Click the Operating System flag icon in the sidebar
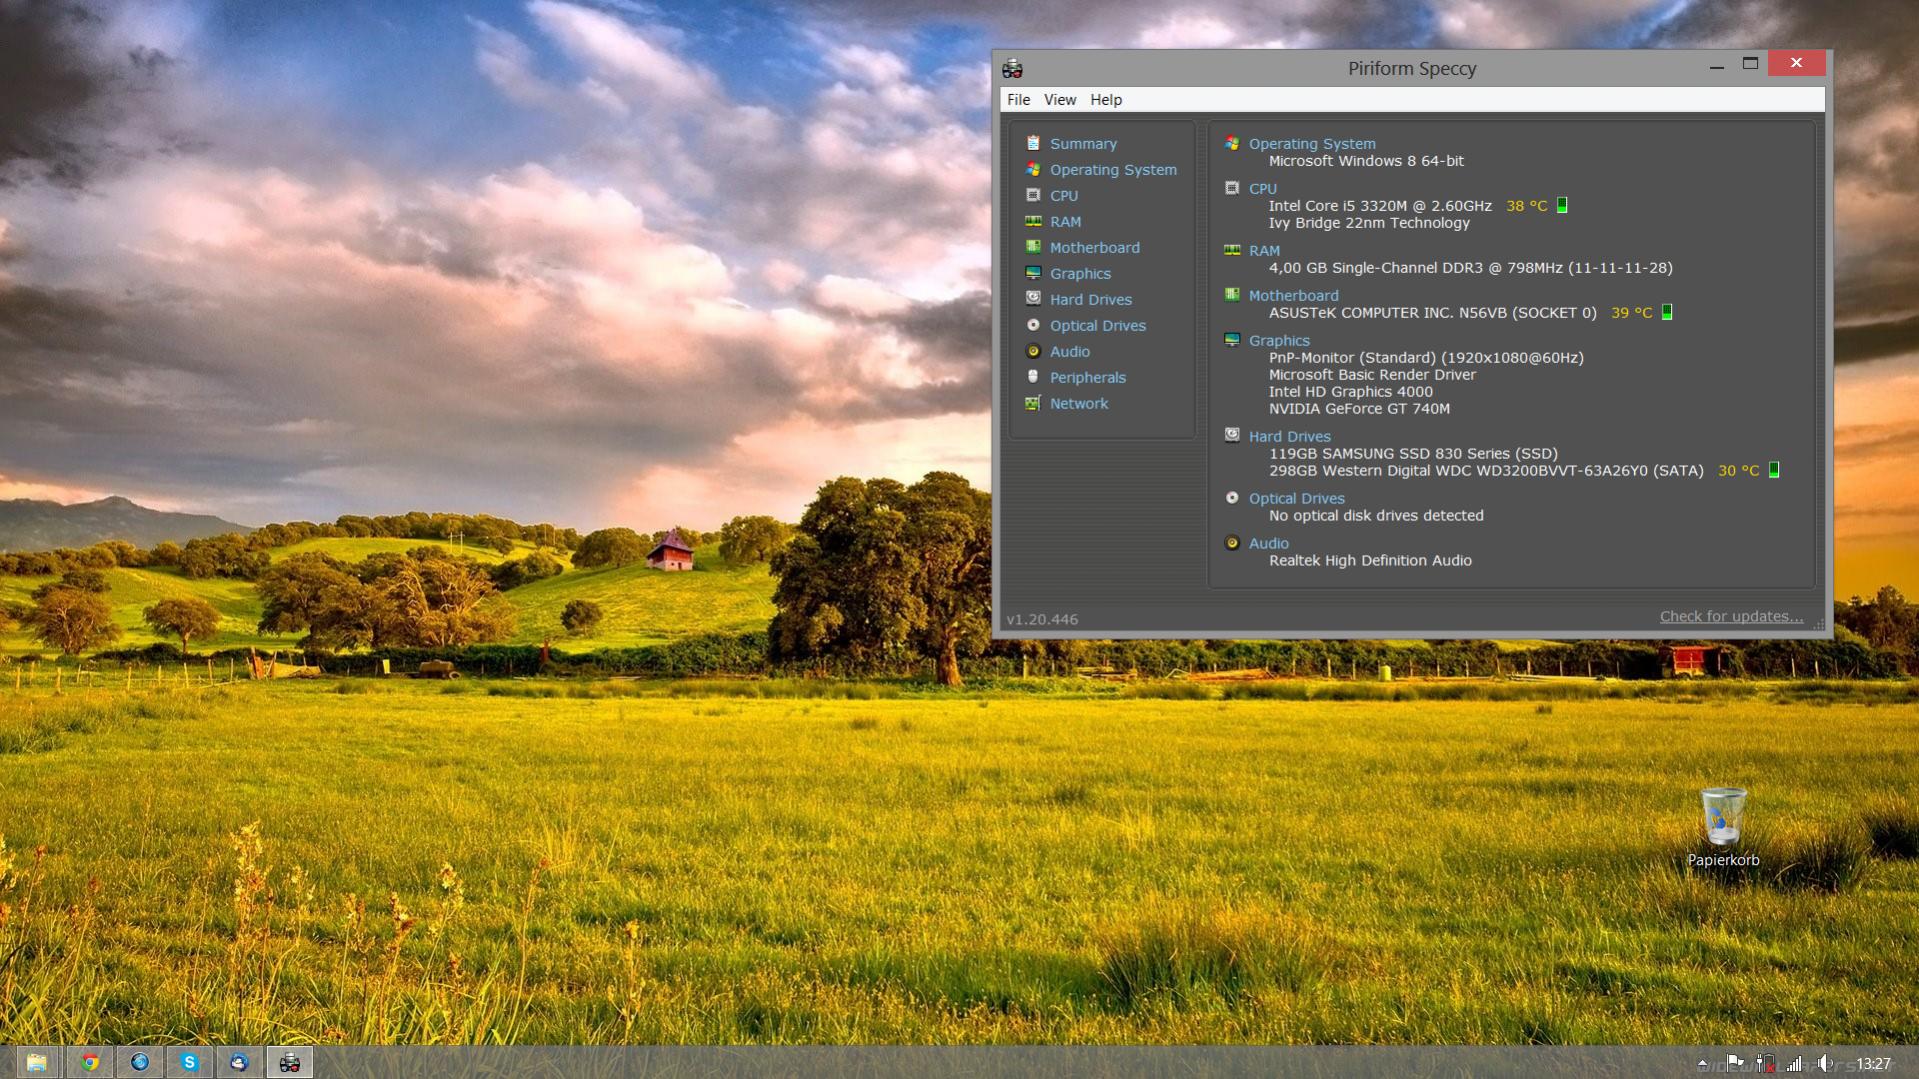 [1033, 169]
